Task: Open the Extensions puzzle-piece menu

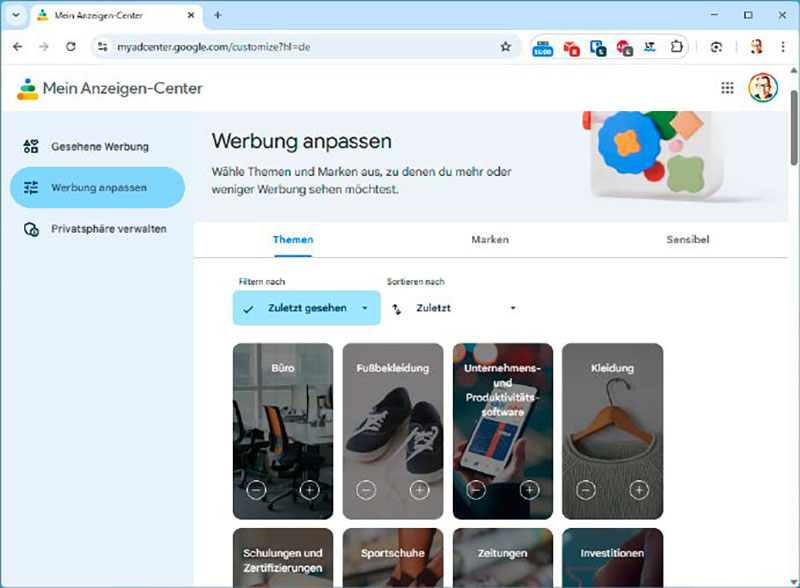Action: pos(677,46)
